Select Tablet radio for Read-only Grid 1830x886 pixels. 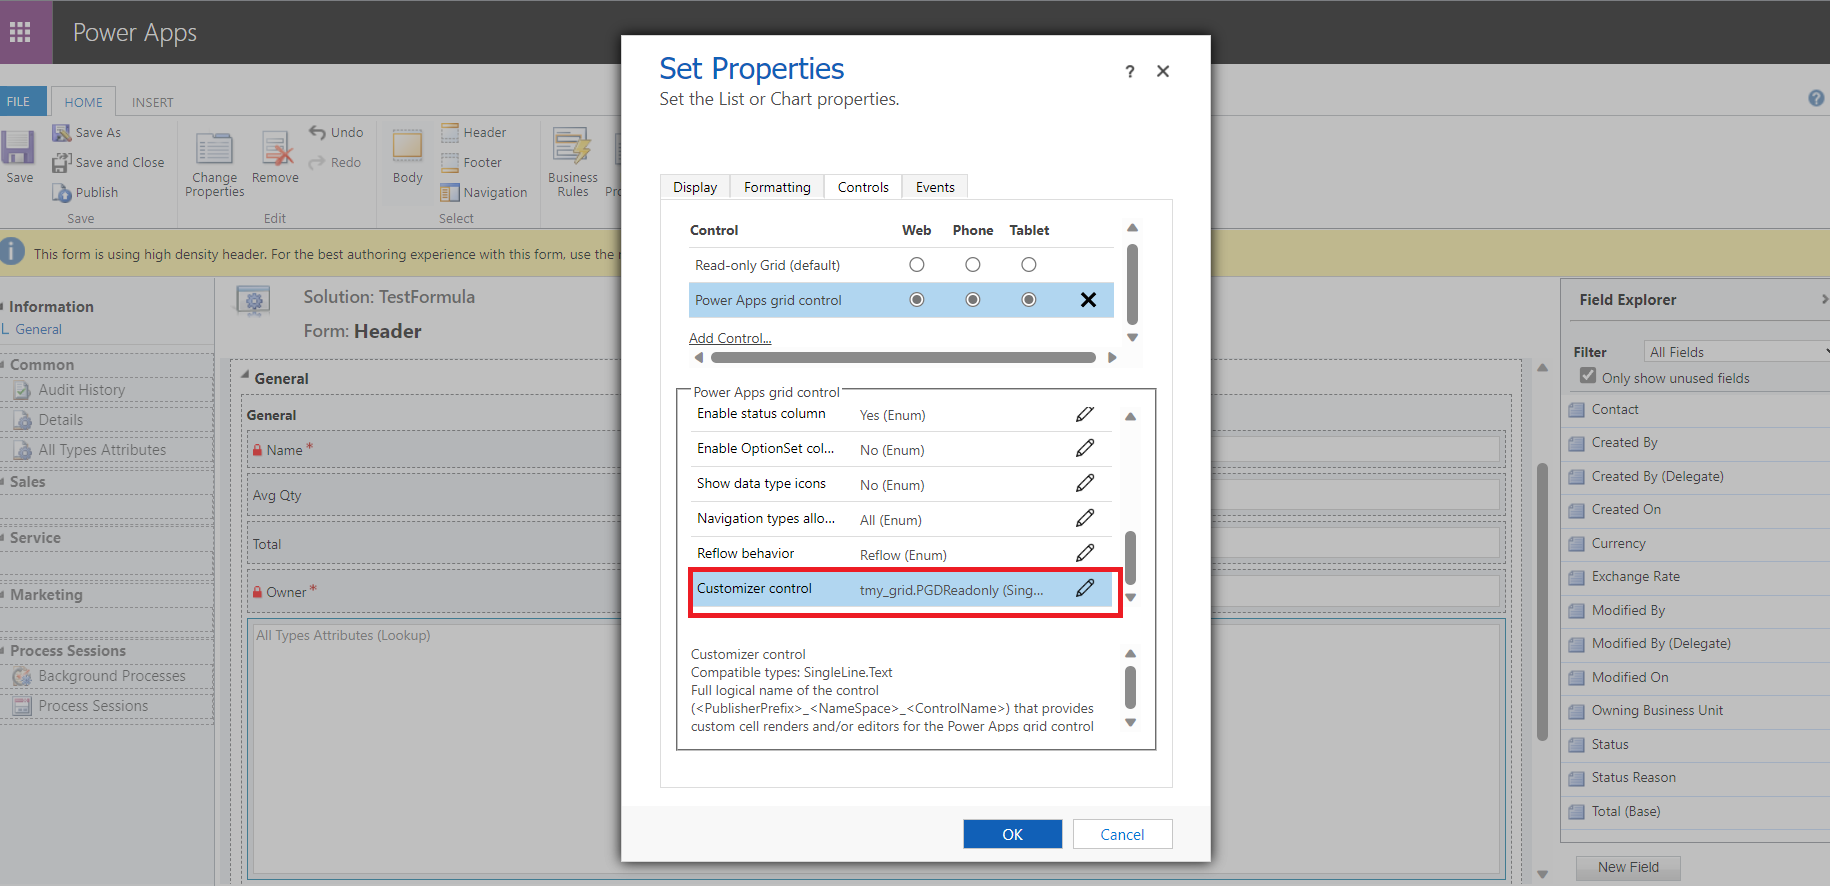click(x=1029, y=265)
